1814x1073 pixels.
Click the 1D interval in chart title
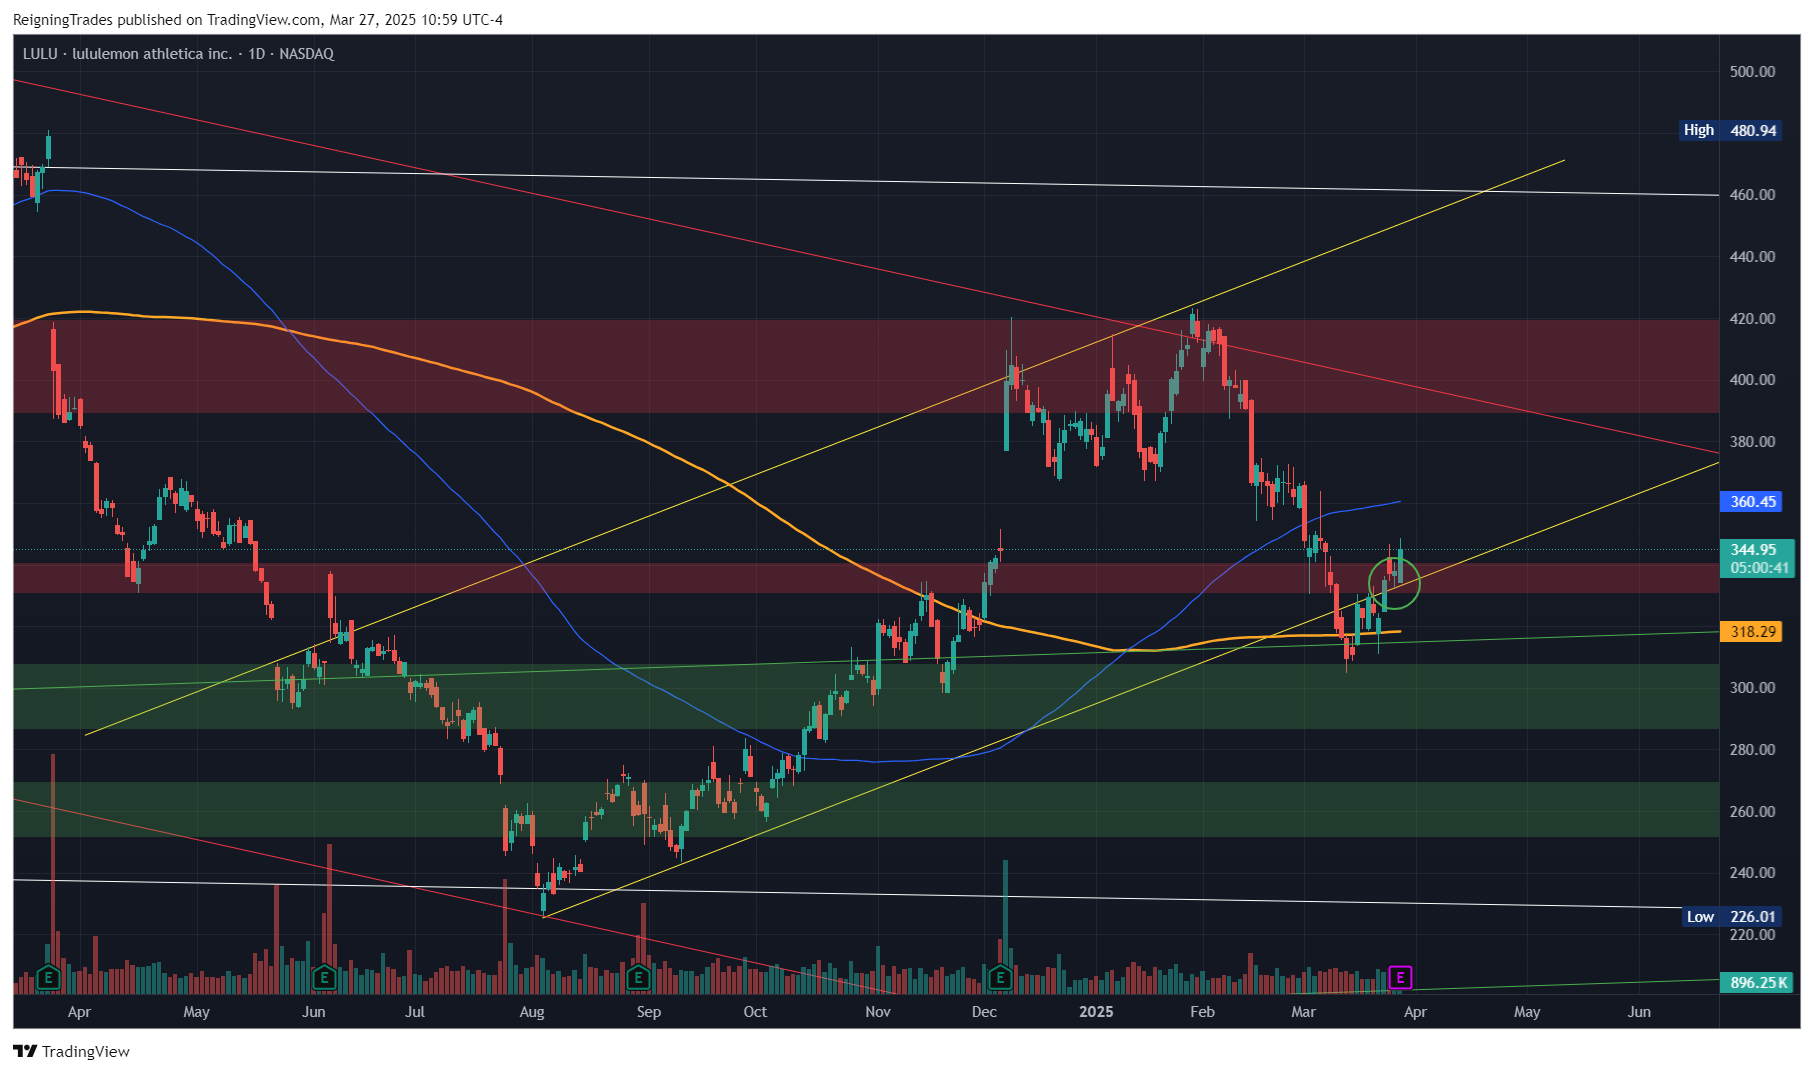(257, 54)
